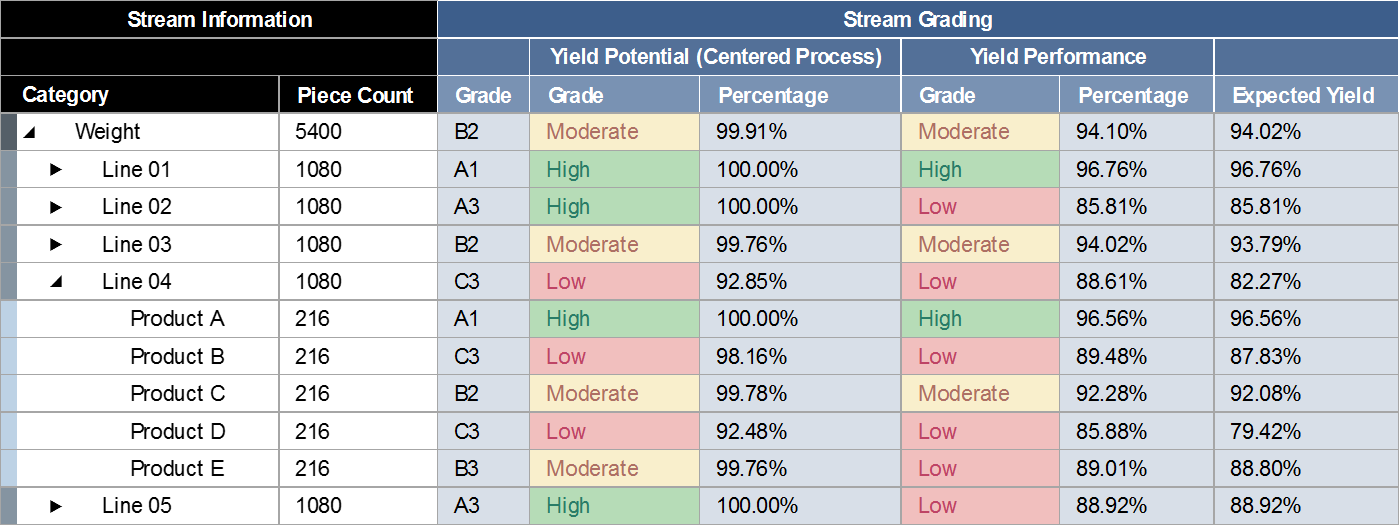1400x526 pixels.
Task: Click the yellow Moderate performance cell for Product C
Action: (980, 394)
